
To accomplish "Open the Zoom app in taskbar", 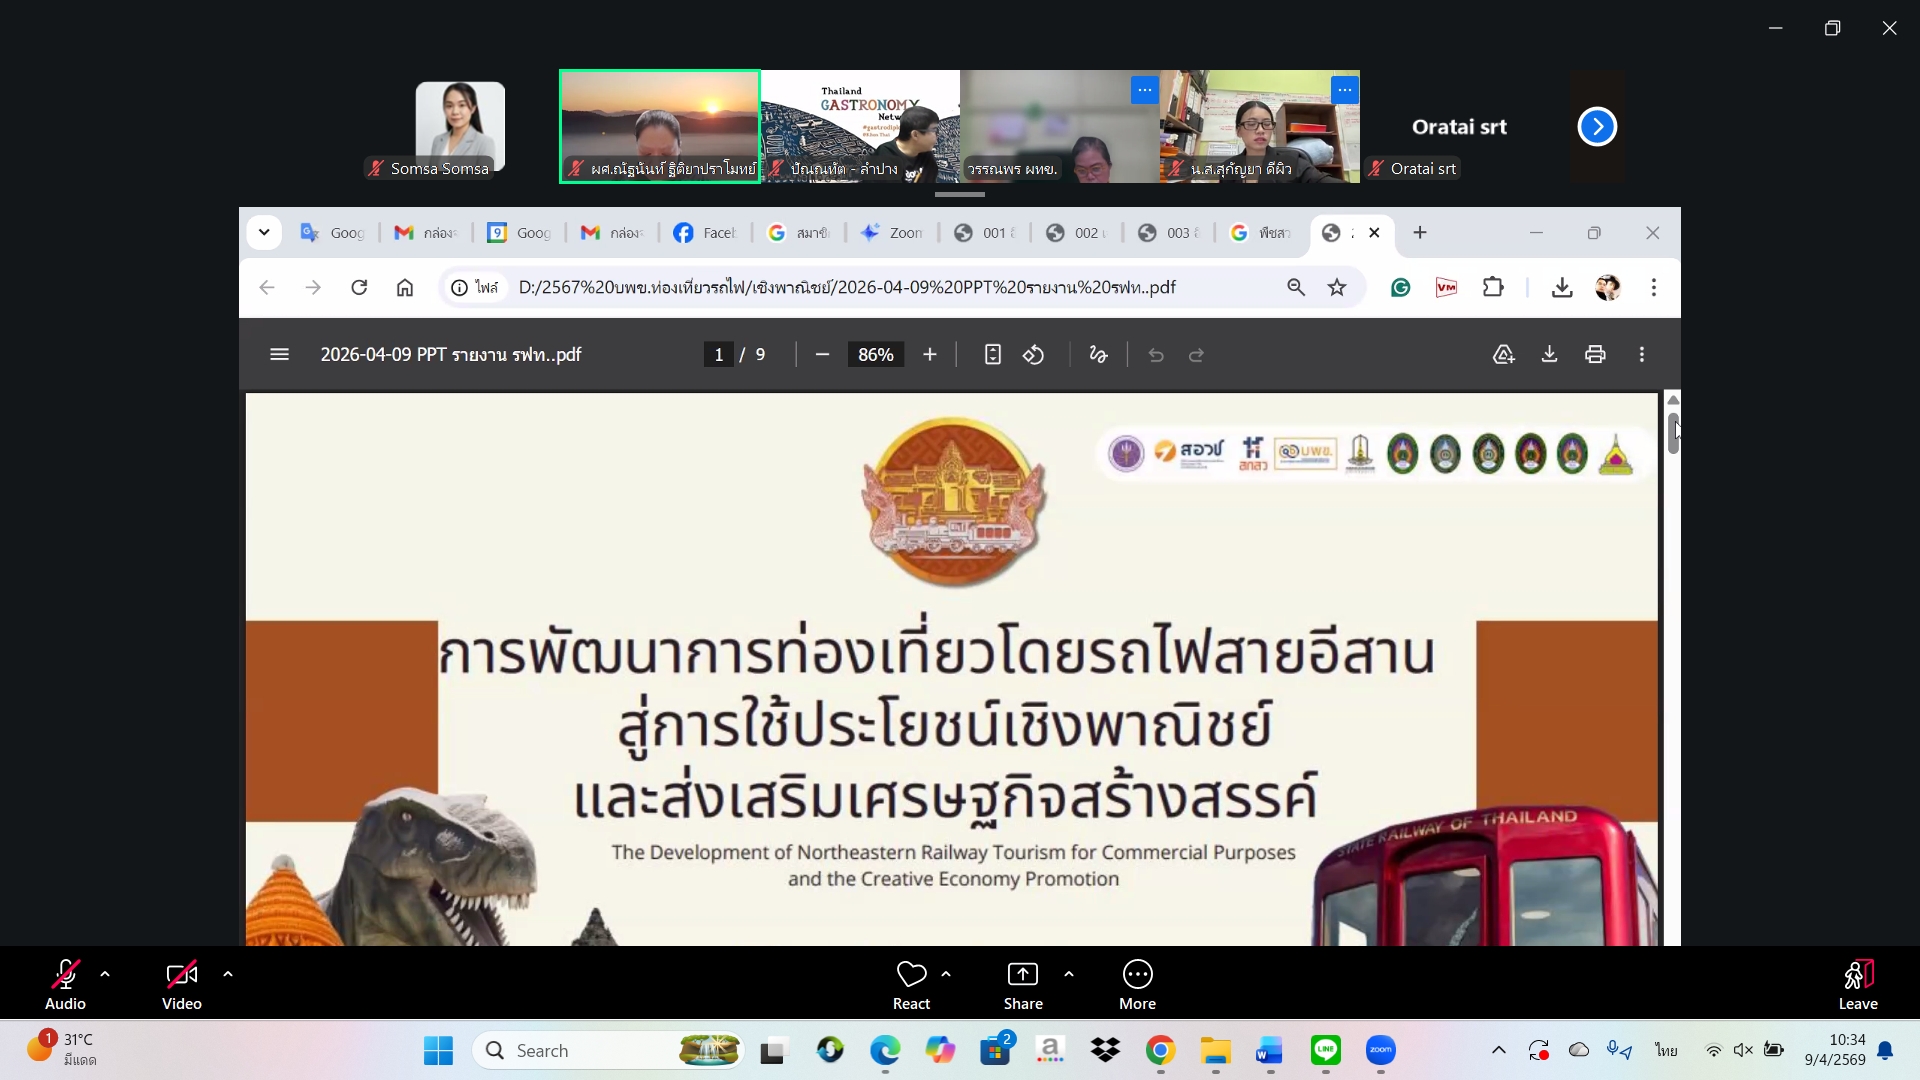I will (x=1380, y=1050).
